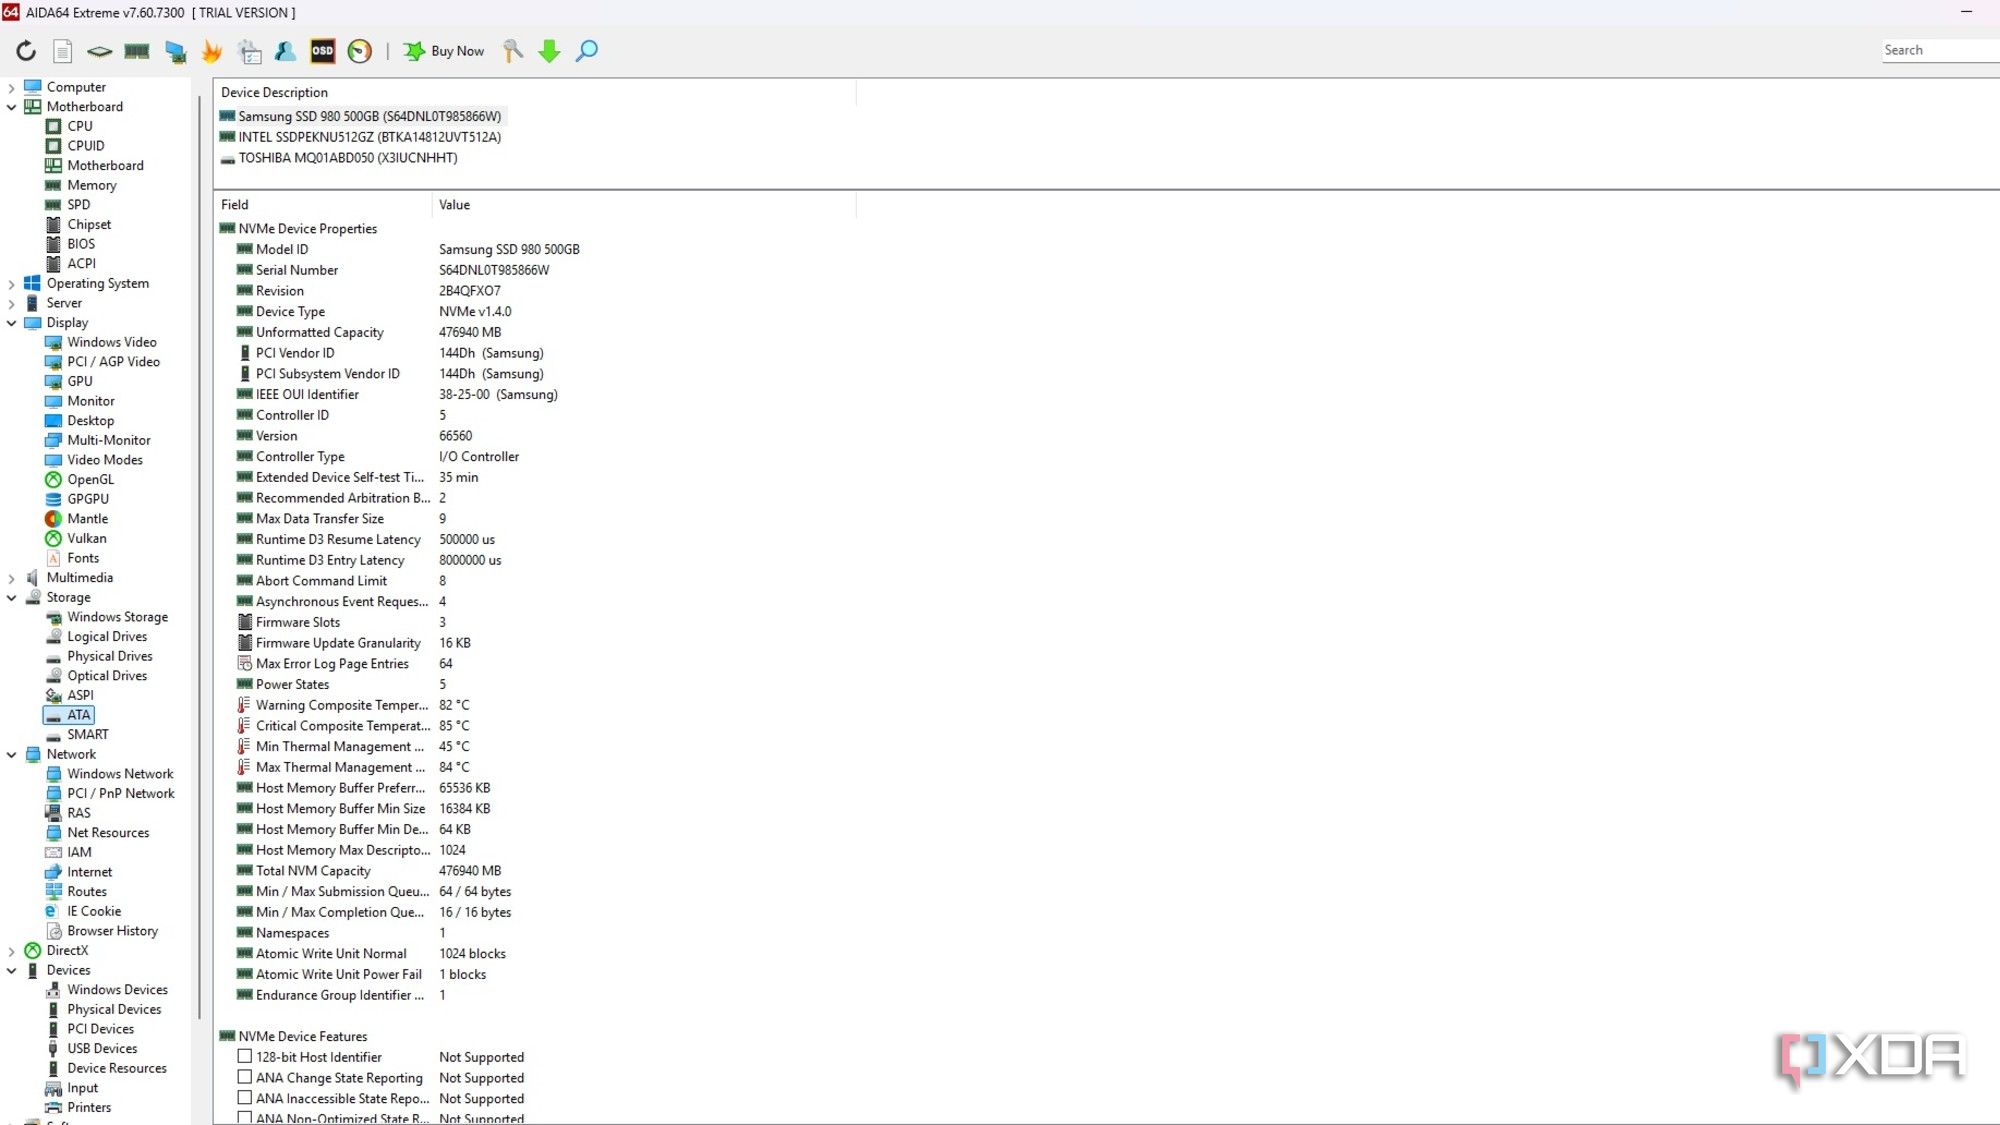Launch the System Stability Test flame icon
2000x1125 pixels.
coord(212,51)
